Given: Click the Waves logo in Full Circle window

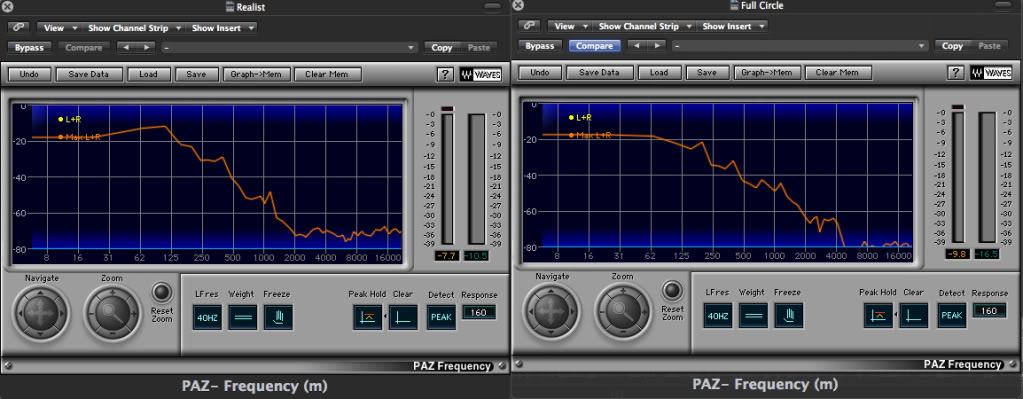Looking at the screenshot, I should coord(992,73).
